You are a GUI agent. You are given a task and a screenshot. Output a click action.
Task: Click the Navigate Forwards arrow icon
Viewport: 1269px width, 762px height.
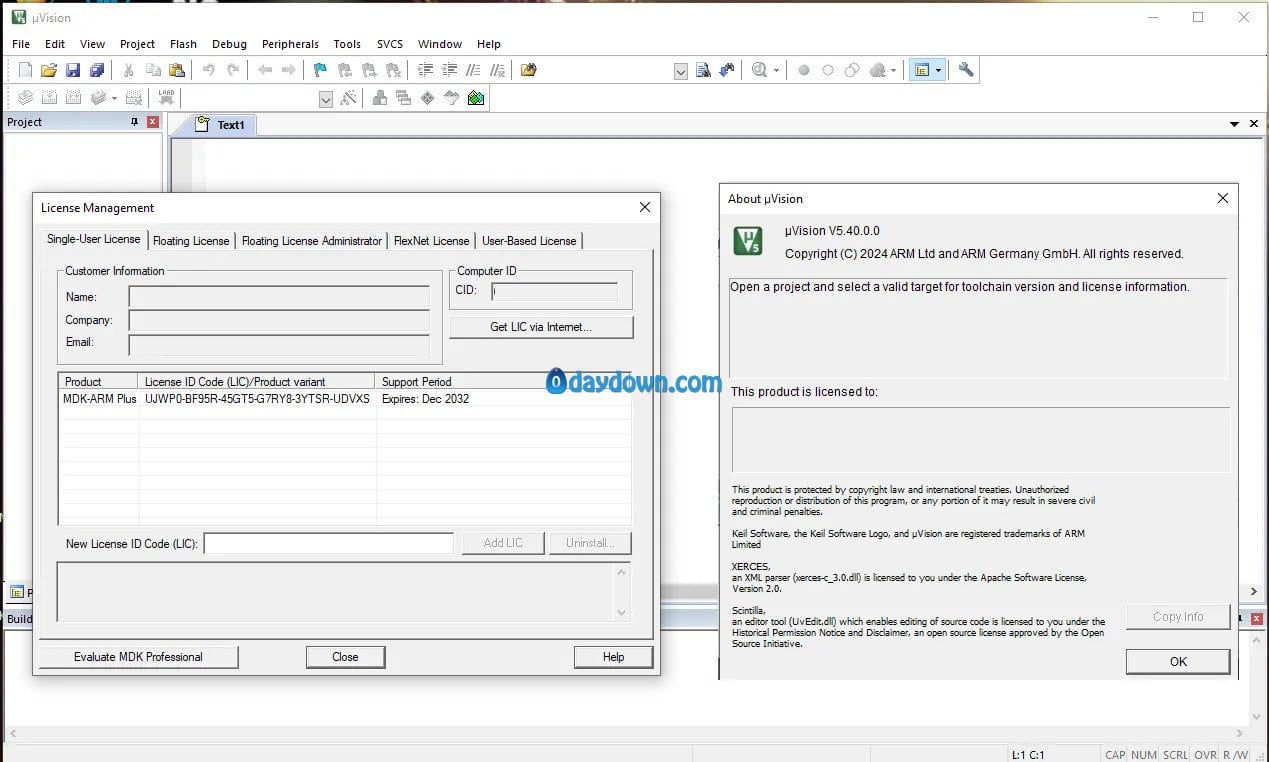click(x=289, y=70)
